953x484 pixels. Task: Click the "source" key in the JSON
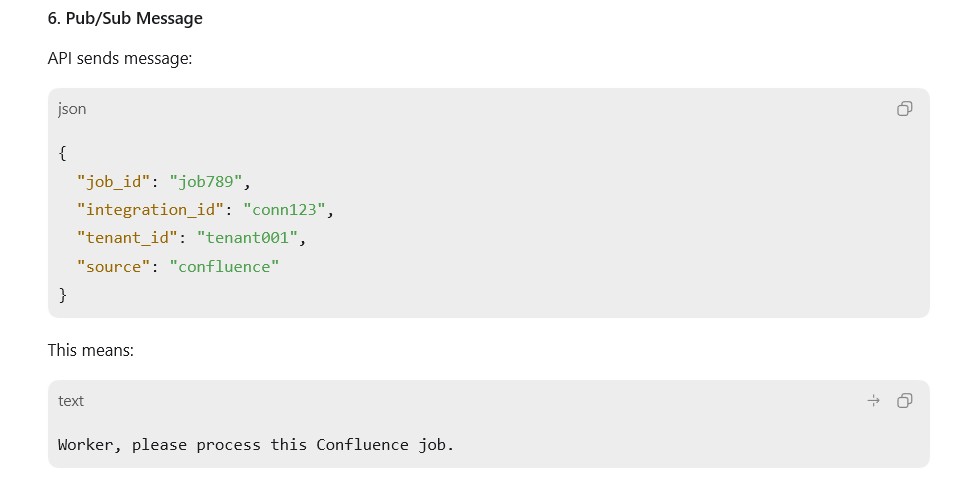coord(113,267)
